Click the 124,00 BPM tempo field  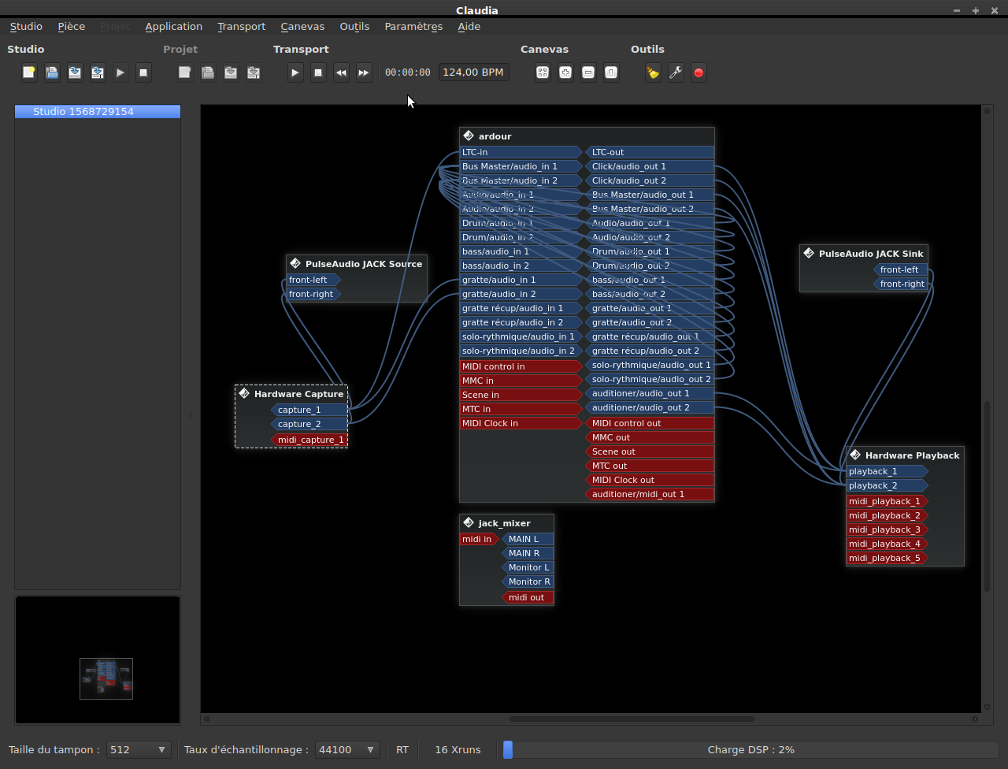click(x=473, y=72)
